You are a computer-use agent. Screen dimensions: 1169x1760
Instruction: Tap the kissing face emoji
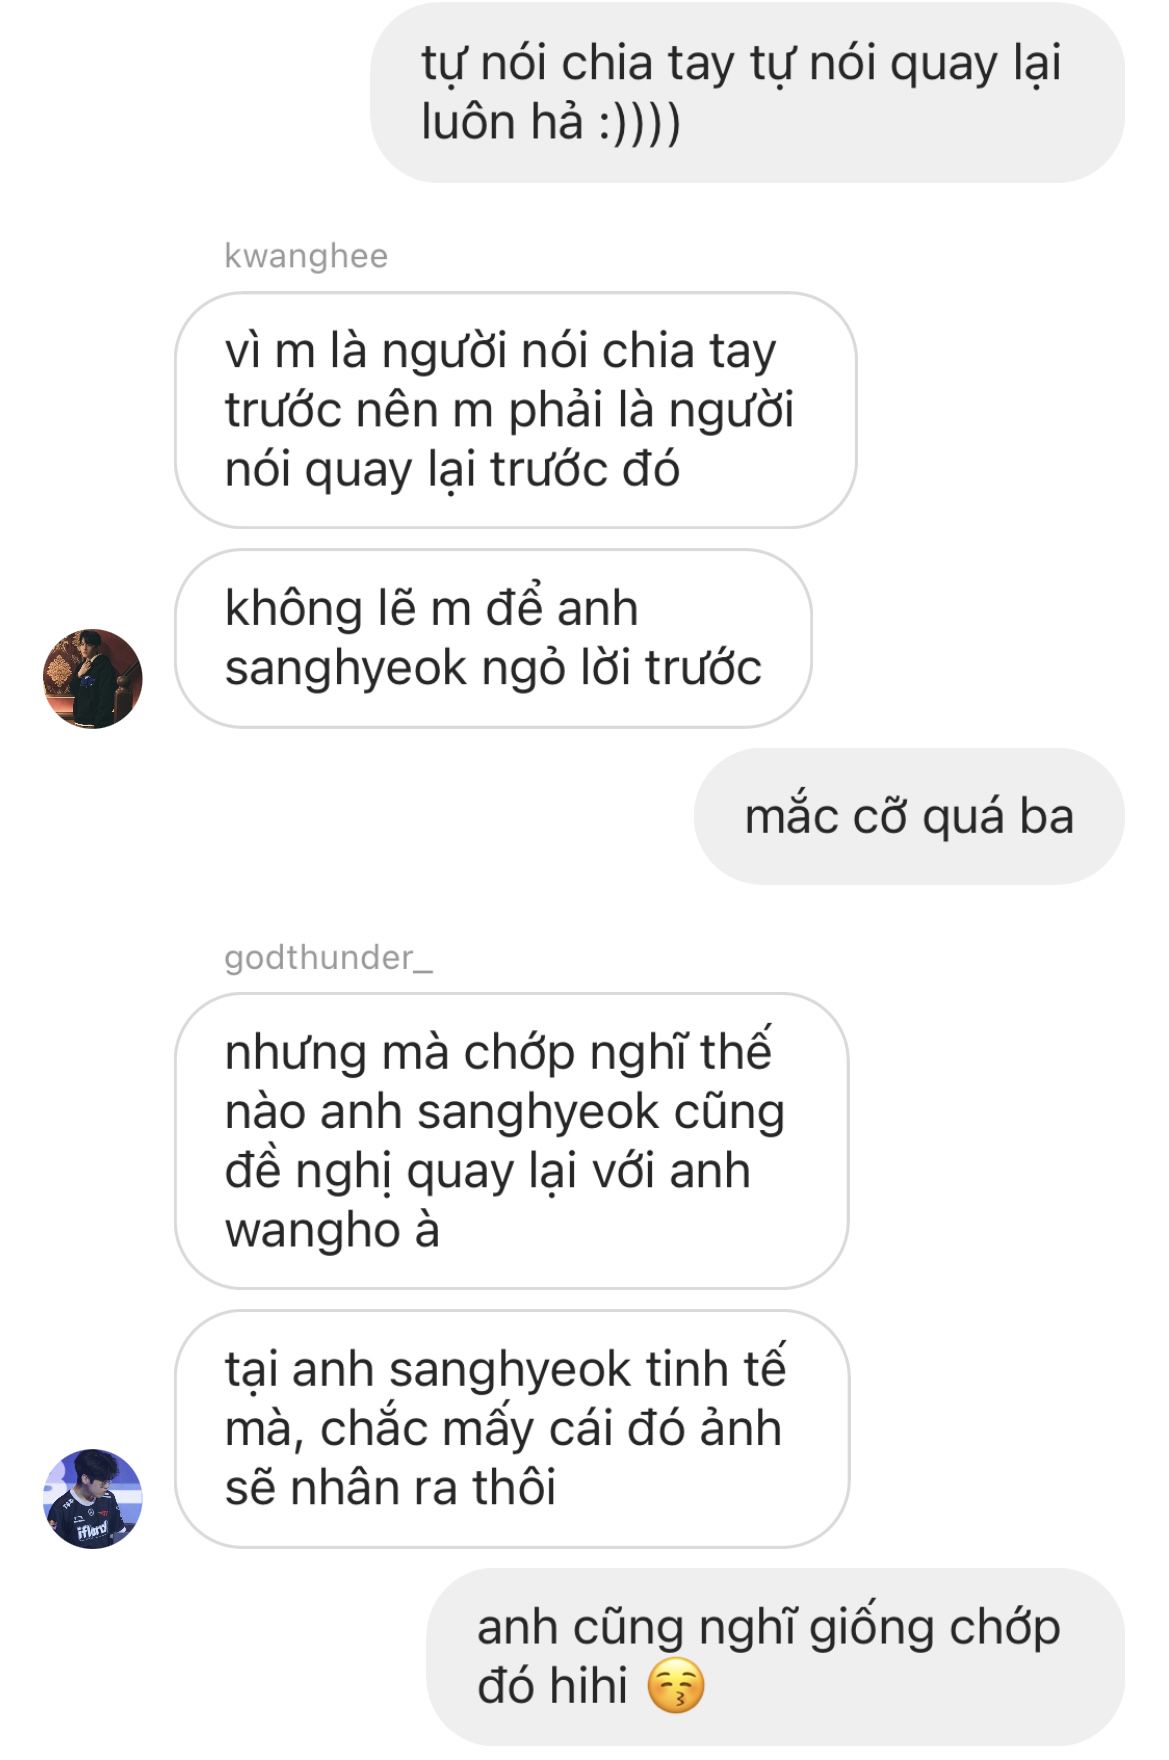(676, 1685)
